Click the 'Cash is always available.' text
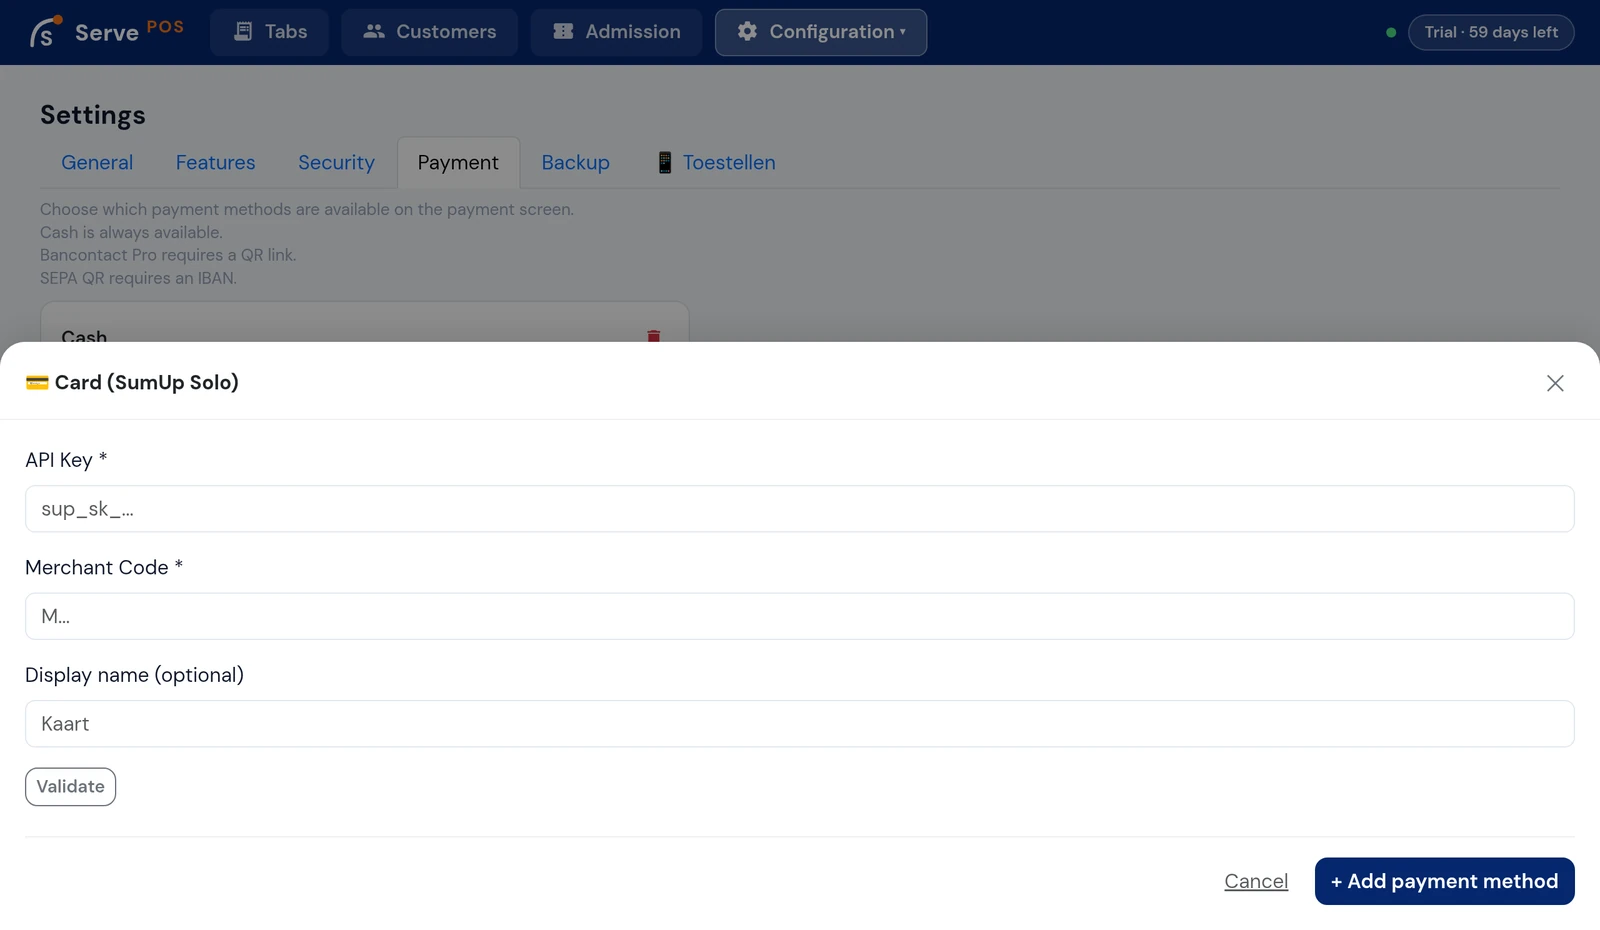Image resolution: width=1600 pixels, height=930 pixels. [131, 232]
